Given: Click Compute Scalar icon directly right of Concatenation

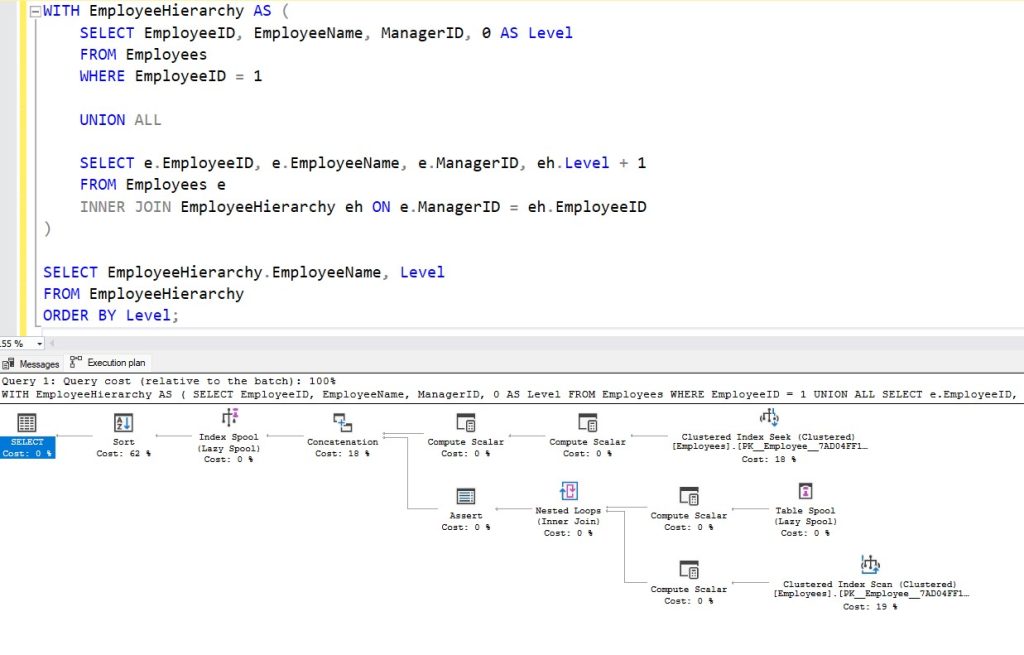Looking at the screenshot, I should 466,422.
